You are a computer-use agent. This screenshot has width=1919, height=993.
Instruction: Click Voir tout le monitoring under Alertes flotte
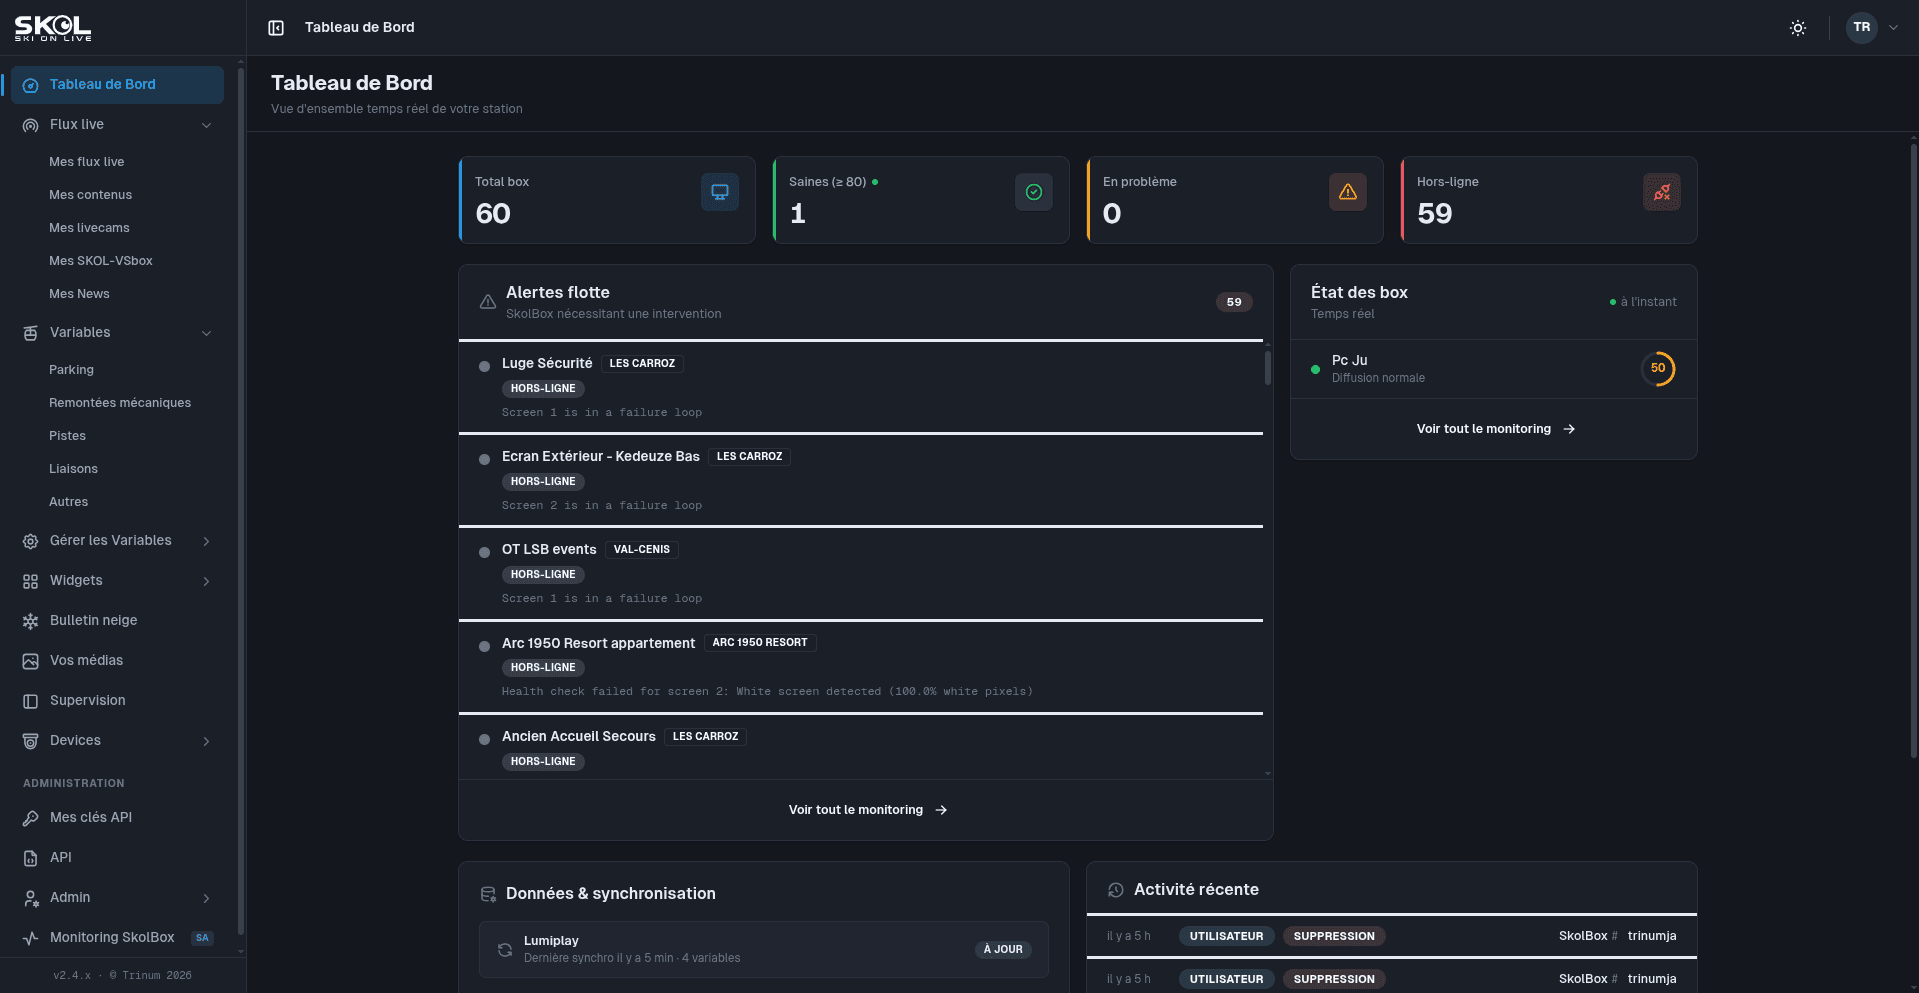pos(867,810)
